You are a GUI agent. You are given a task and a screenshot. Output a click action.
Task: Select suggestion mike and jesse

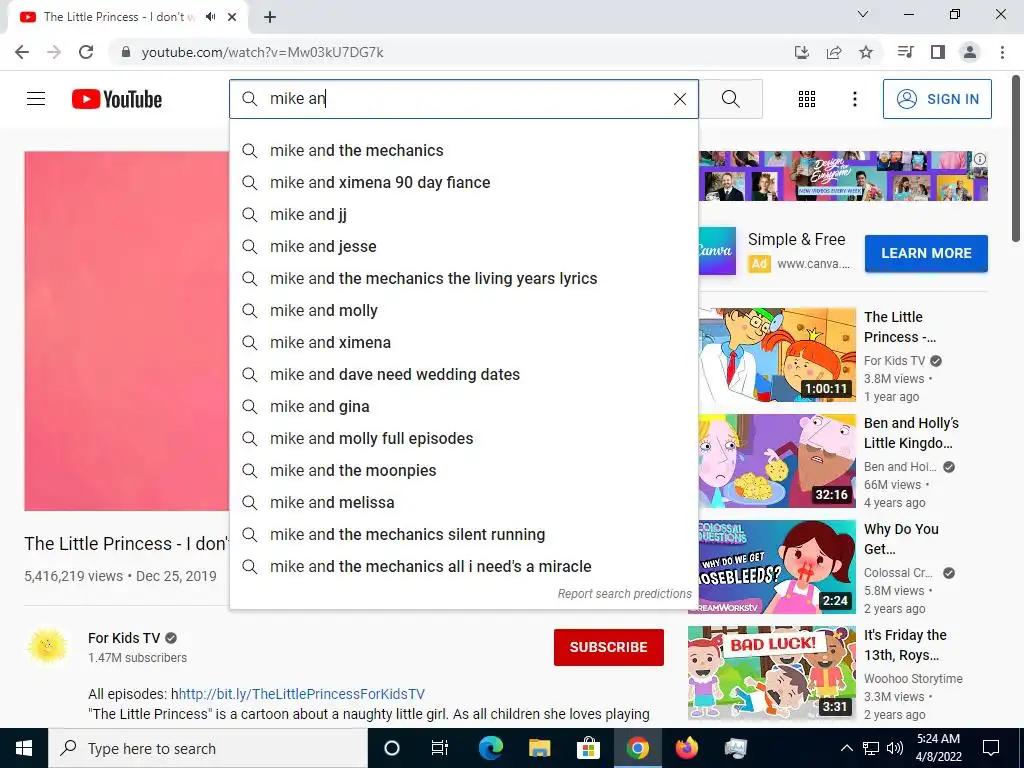pos(464,246)
